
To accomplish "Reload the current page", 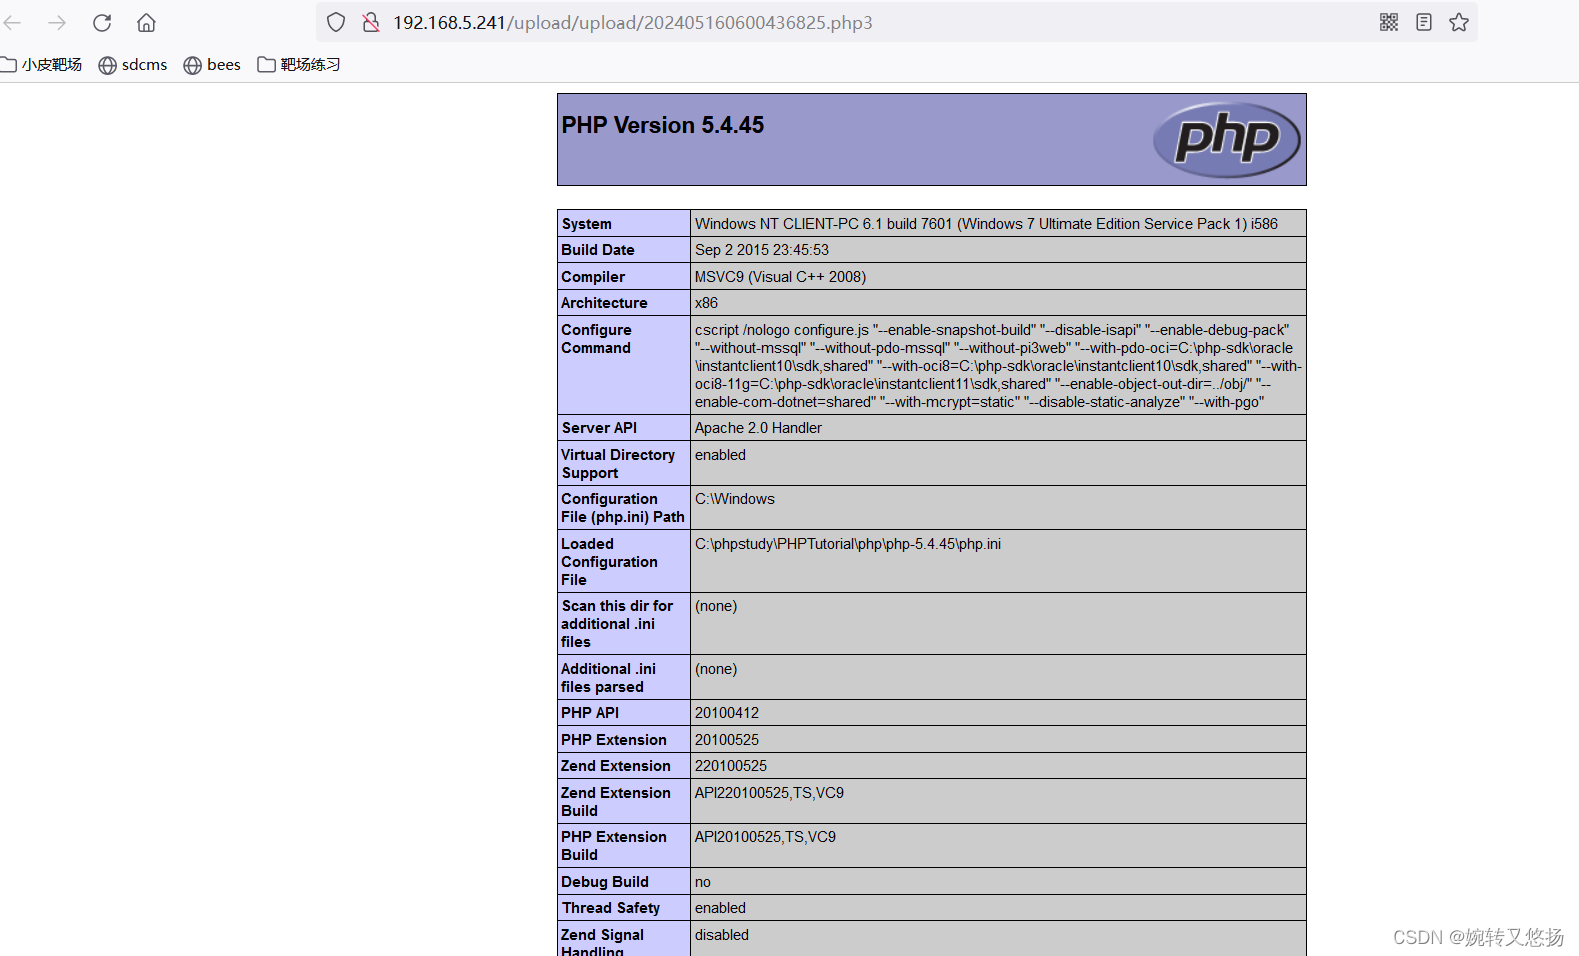I will [102, 22].
